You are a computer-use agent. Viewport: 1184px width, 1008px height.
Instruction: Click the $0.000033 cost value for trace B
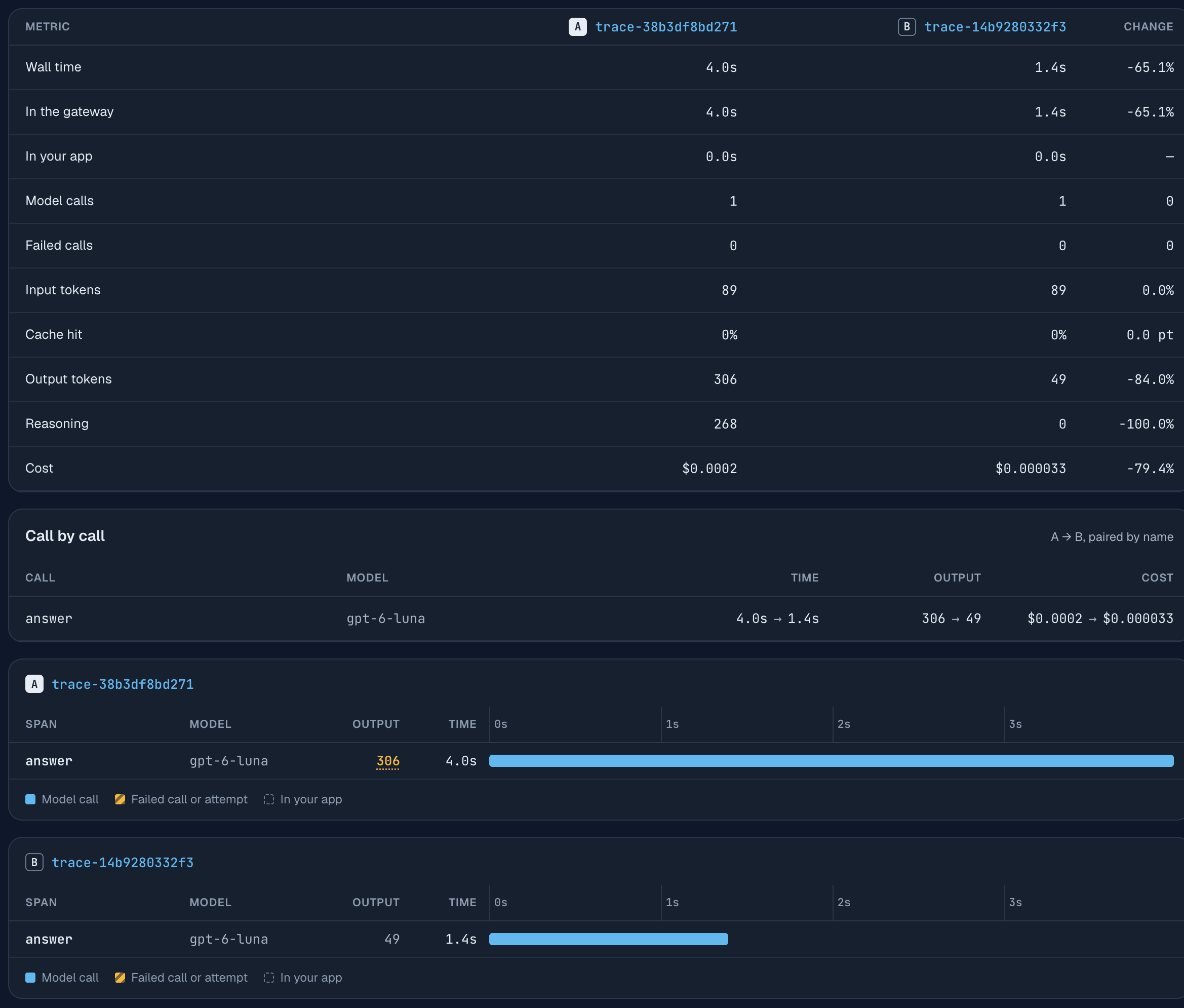[1031, 468]
